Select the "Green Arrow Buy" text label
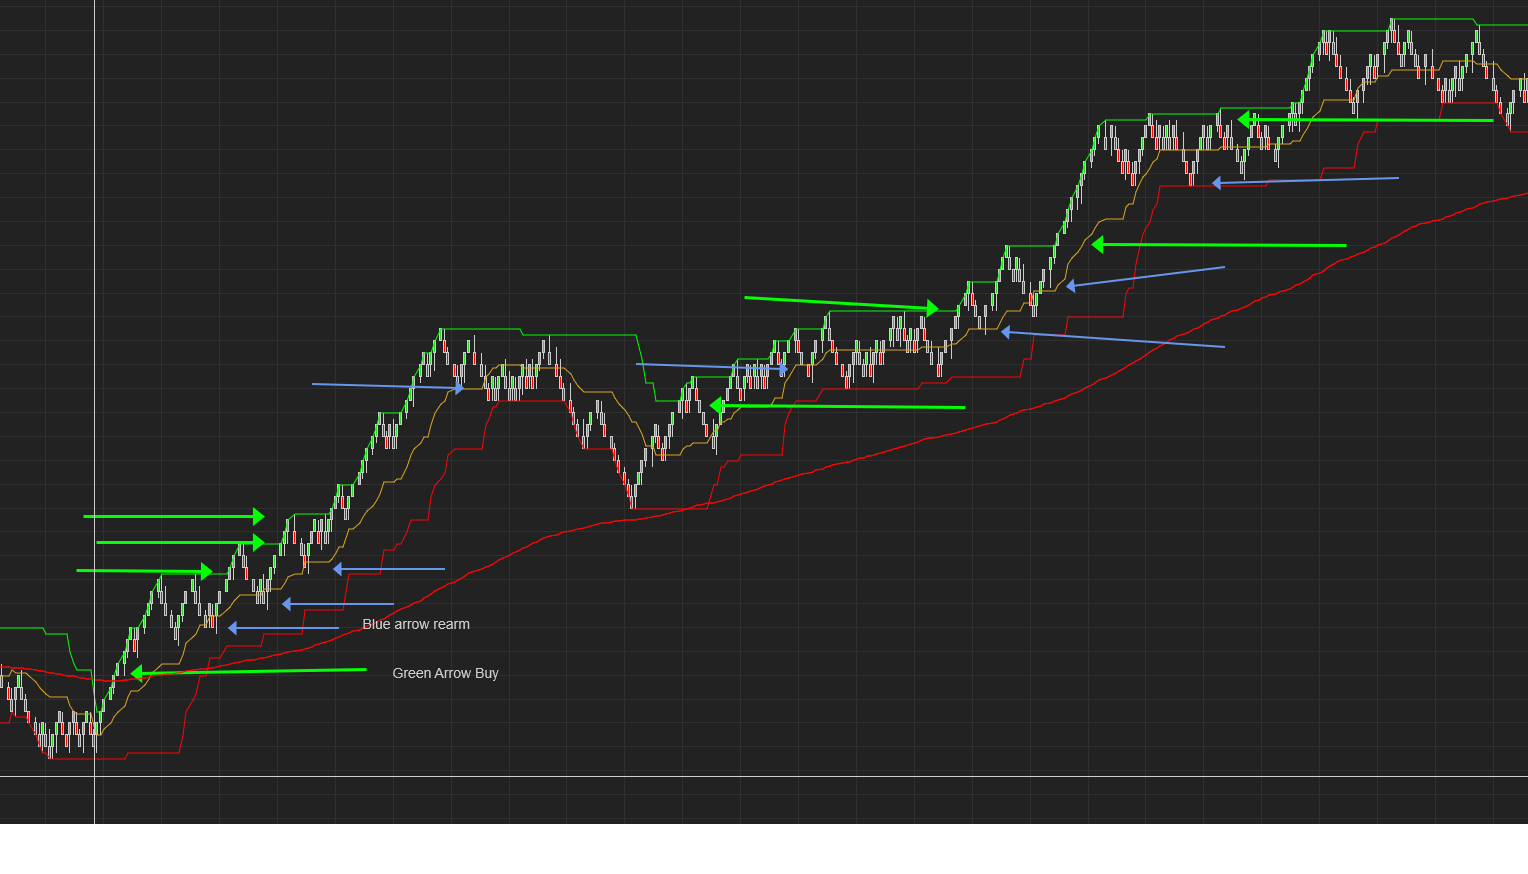This screenshot has height=874, width=1528. tap(445, 673)
